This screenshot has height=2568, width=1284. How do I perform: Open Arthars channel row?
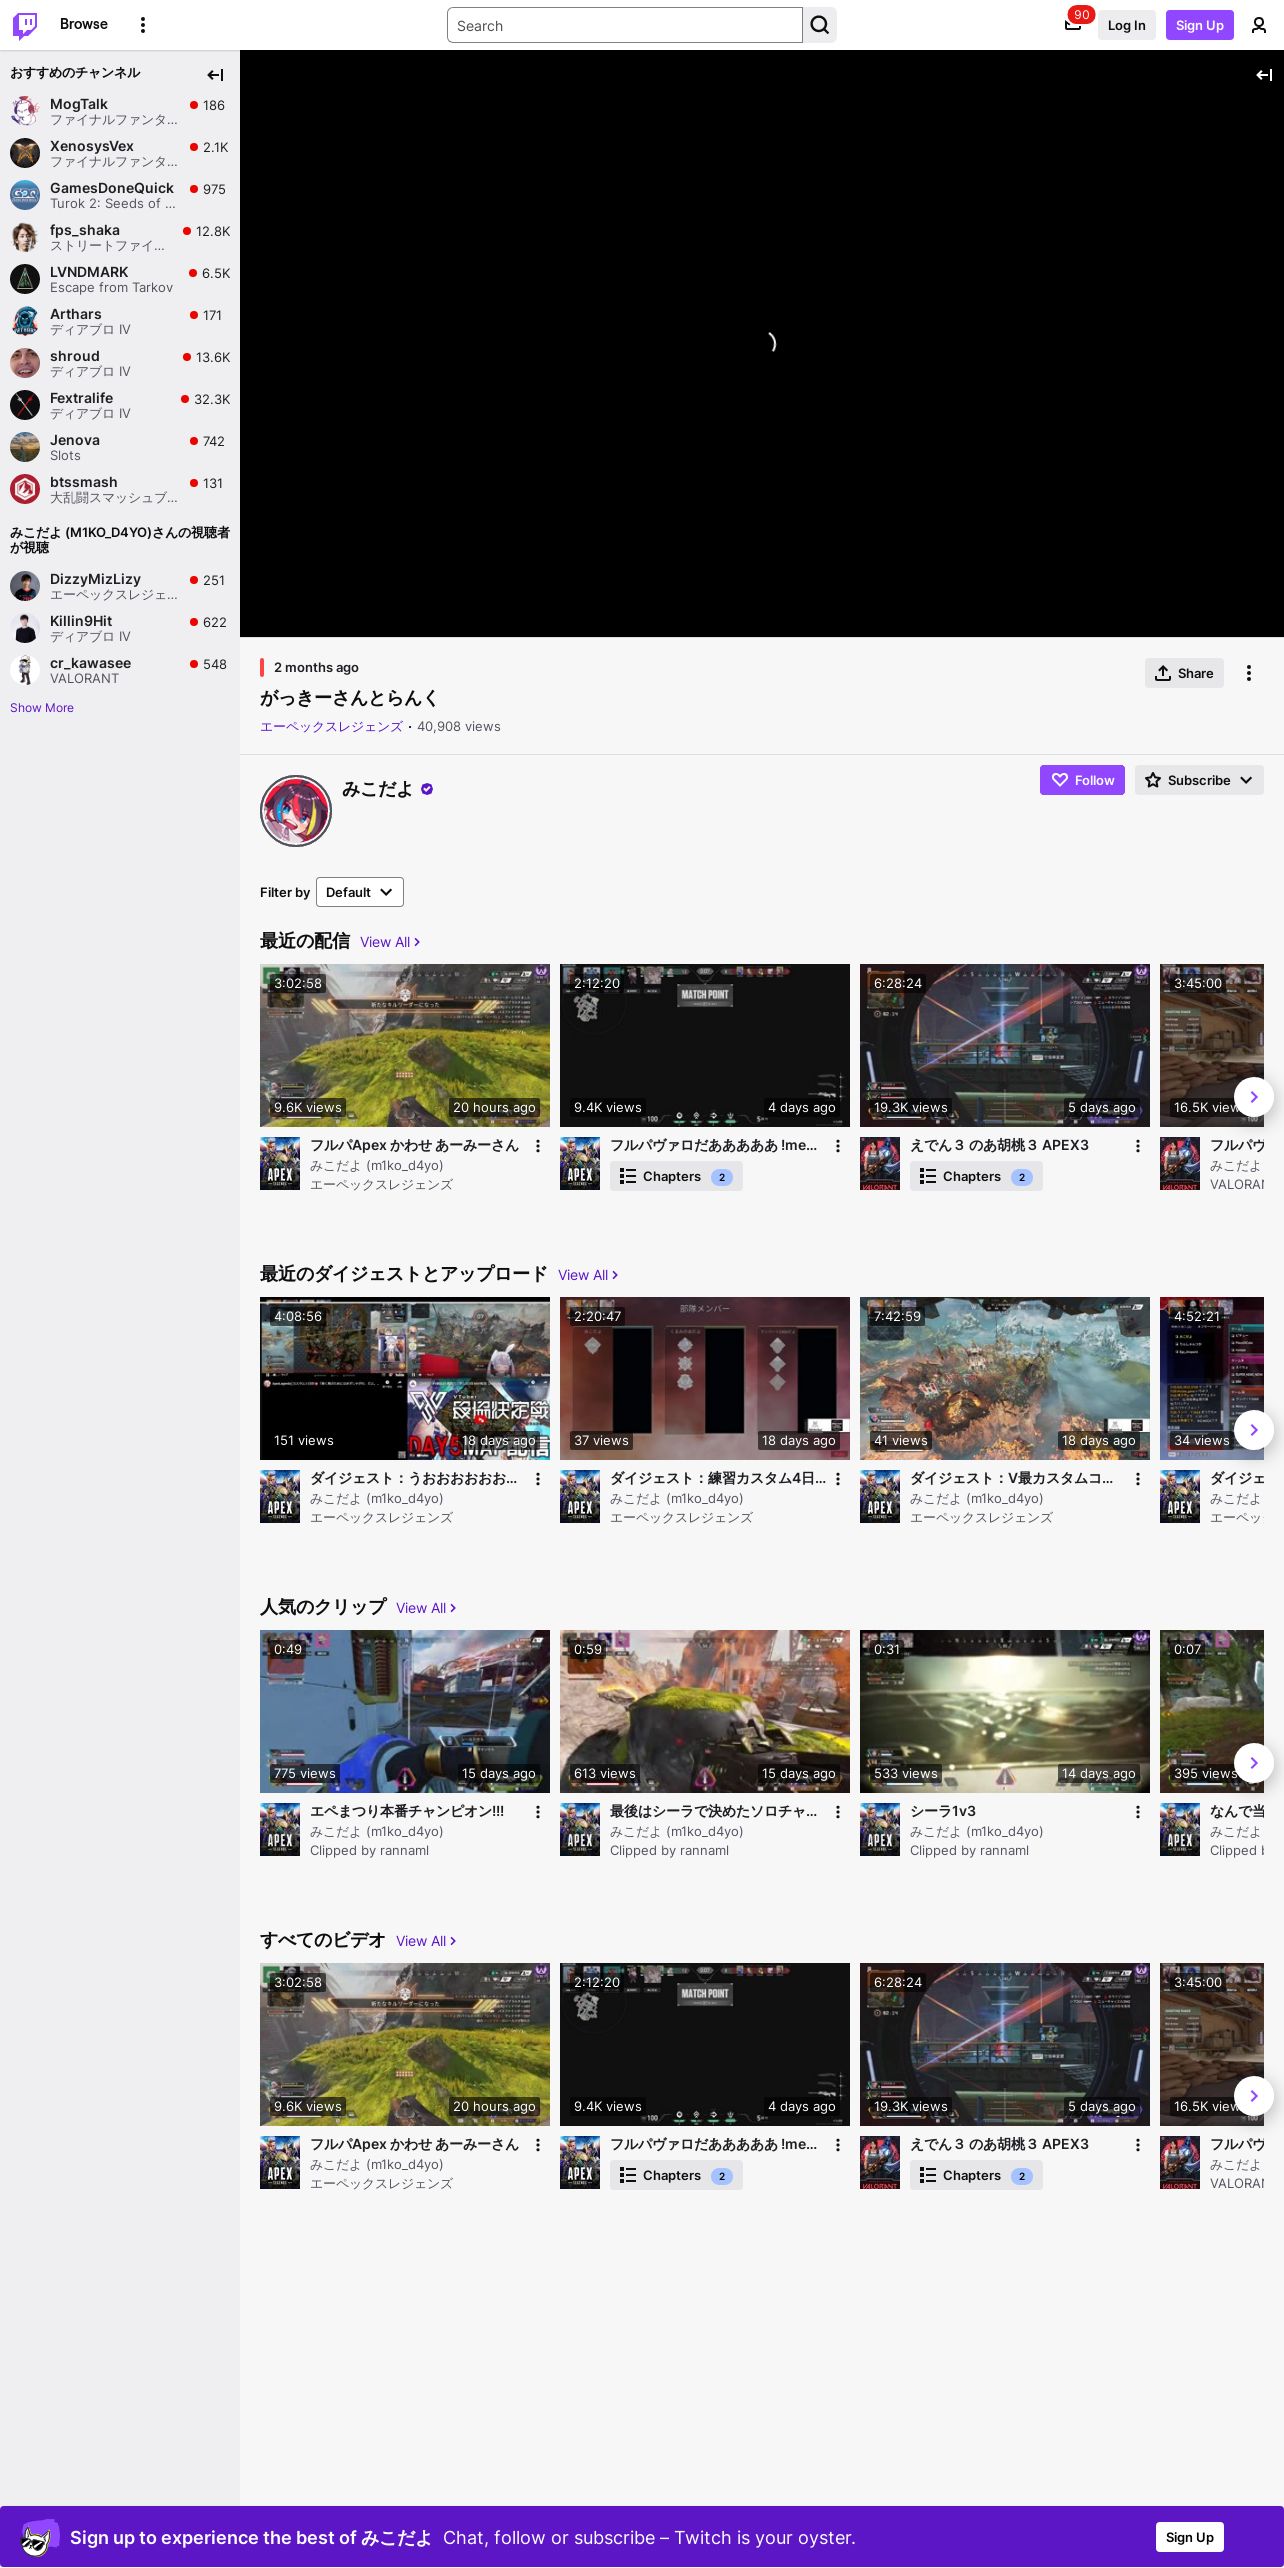[120, 321]
